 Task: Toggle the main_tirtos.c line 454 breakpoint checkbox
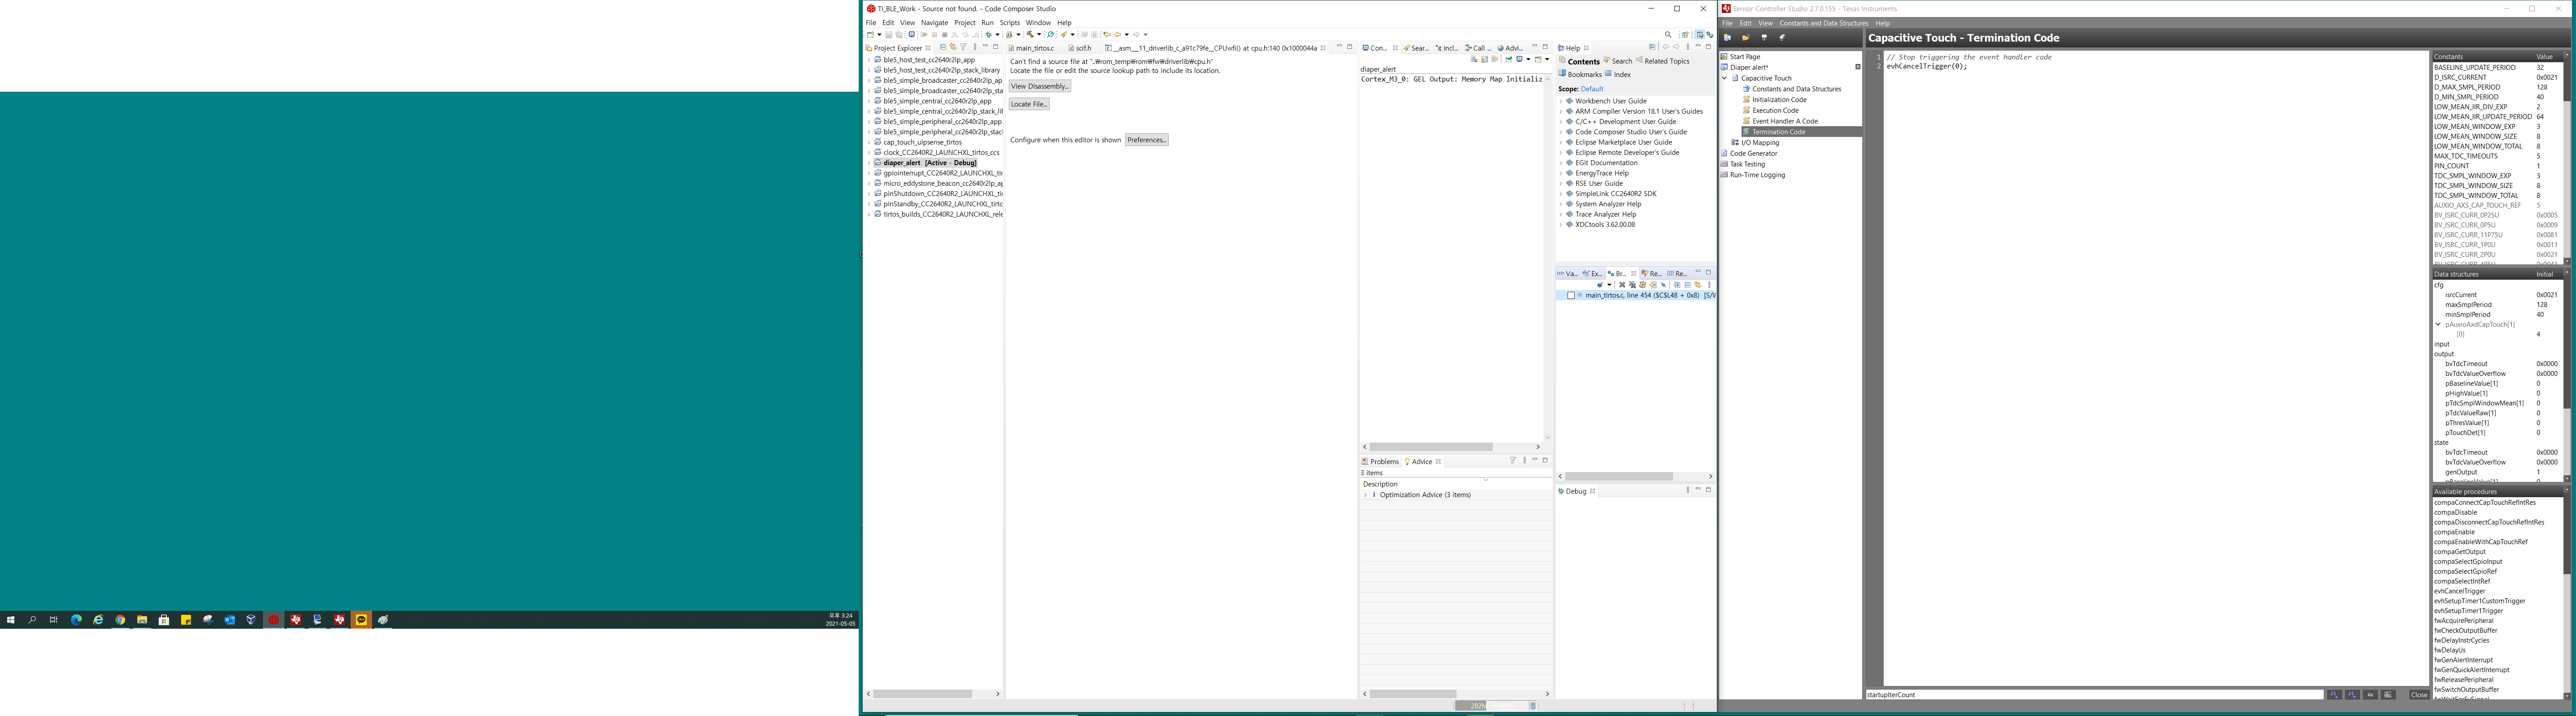(1570, 295)
